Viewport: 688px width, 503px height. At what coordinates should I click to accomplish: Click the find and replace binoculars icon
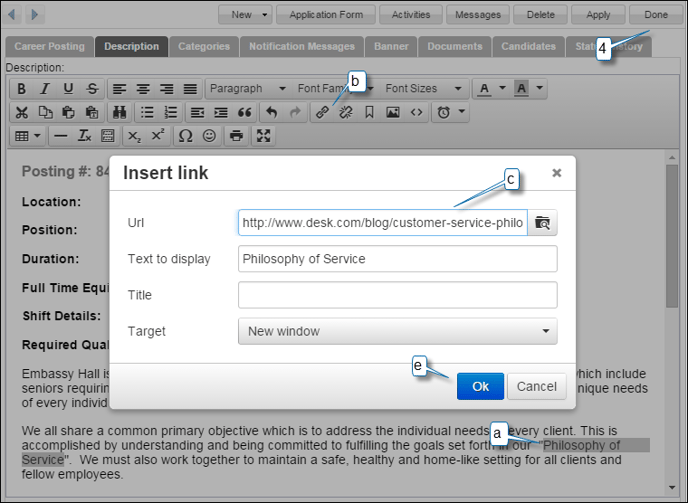120,112
